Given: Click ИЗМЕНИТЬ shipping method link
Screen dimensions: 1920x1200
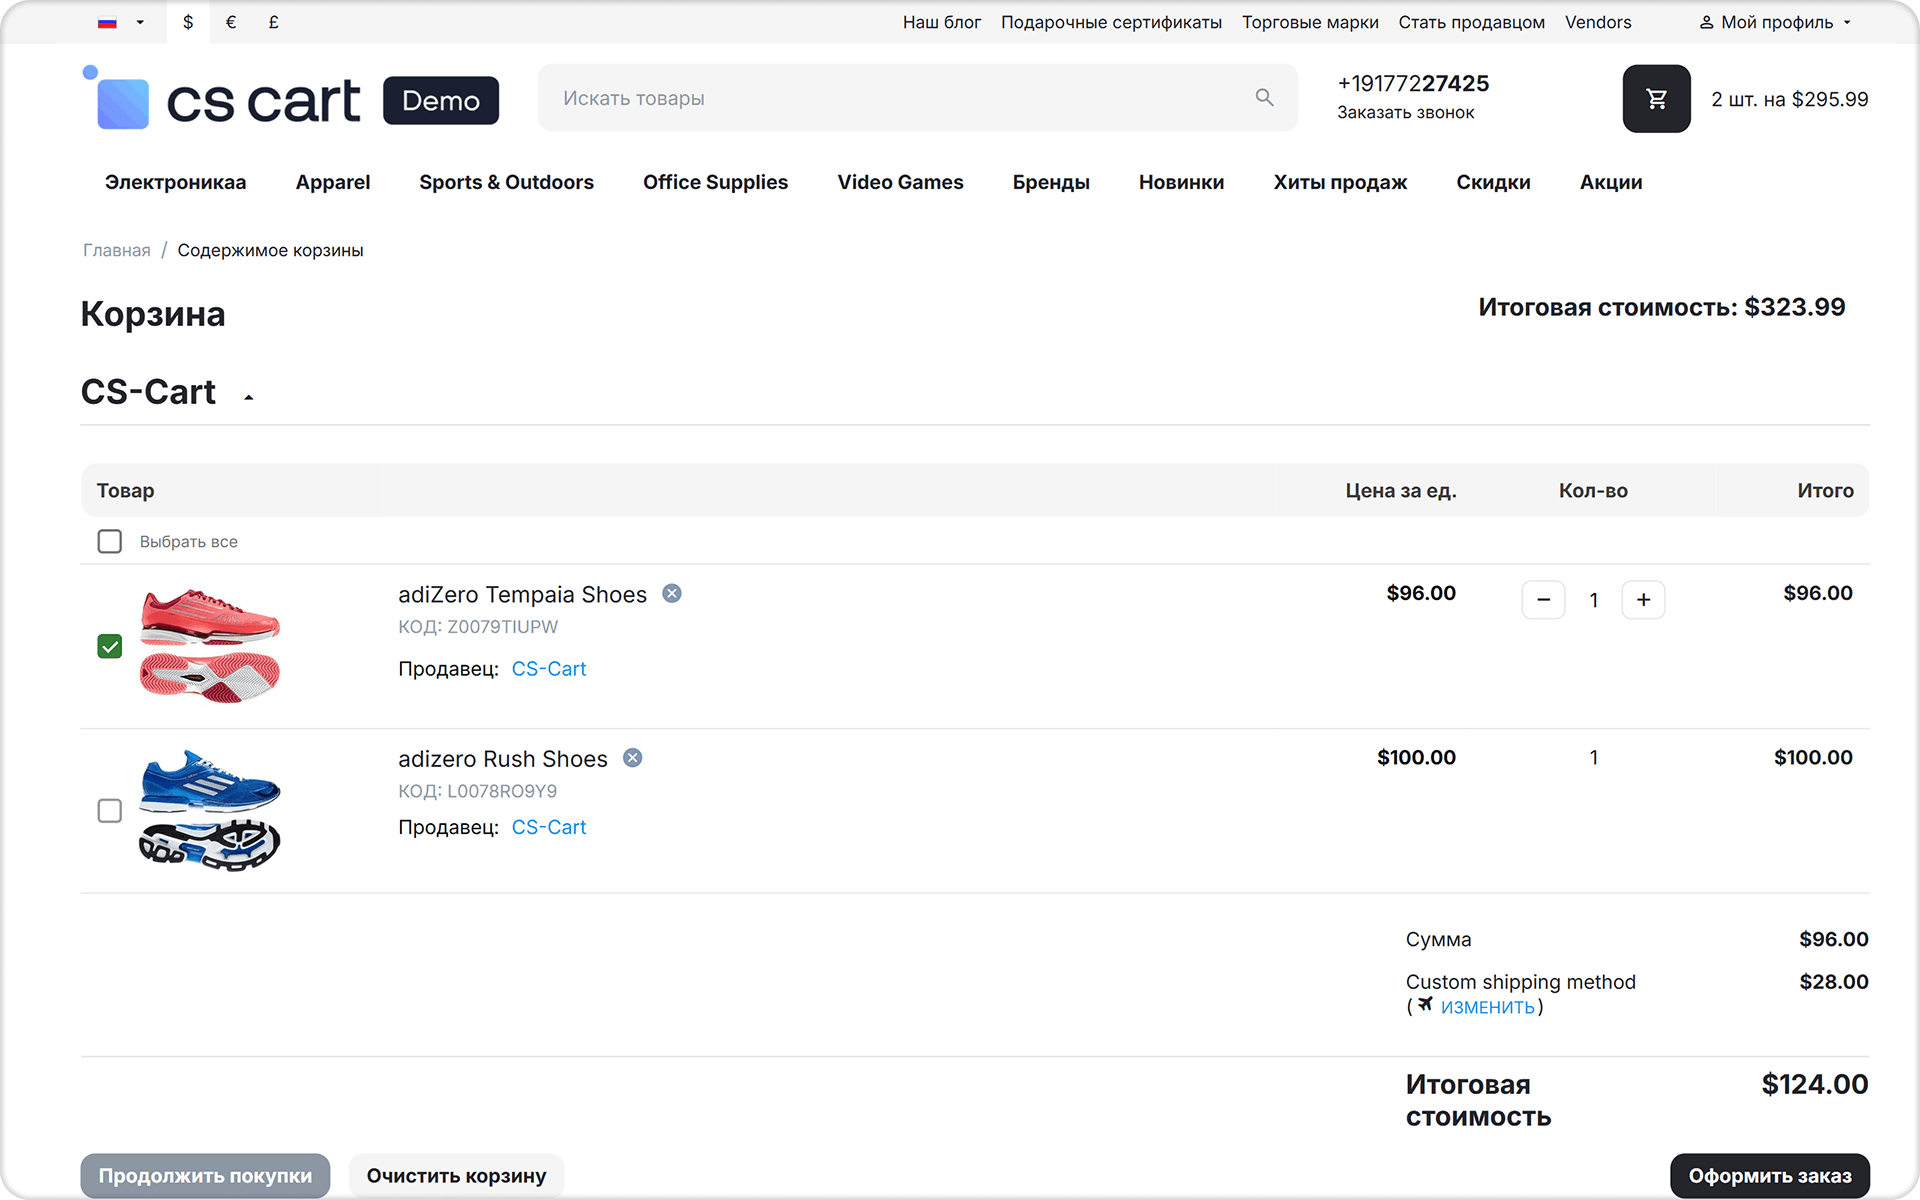Looking at the screenshot, I should click(1487, 1008).
